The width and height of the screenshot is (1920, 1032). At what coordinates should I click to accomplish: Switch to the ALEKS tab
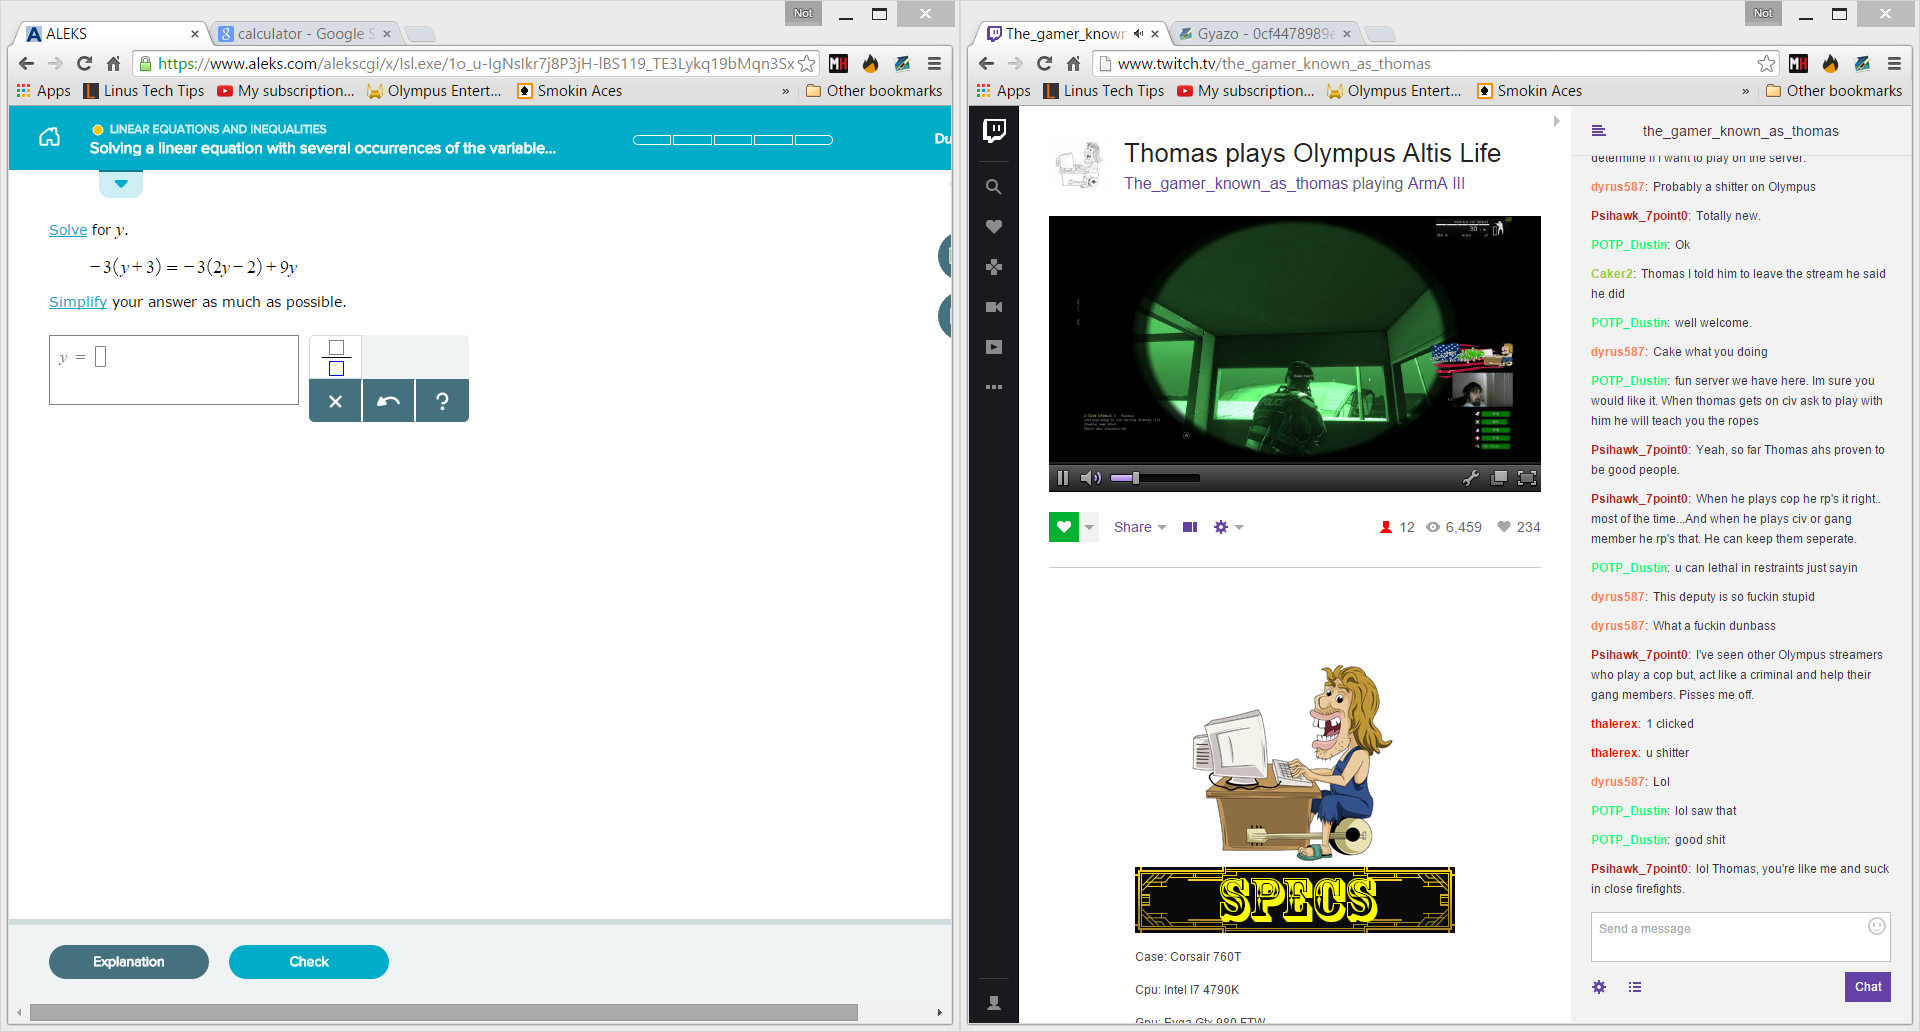111,34
